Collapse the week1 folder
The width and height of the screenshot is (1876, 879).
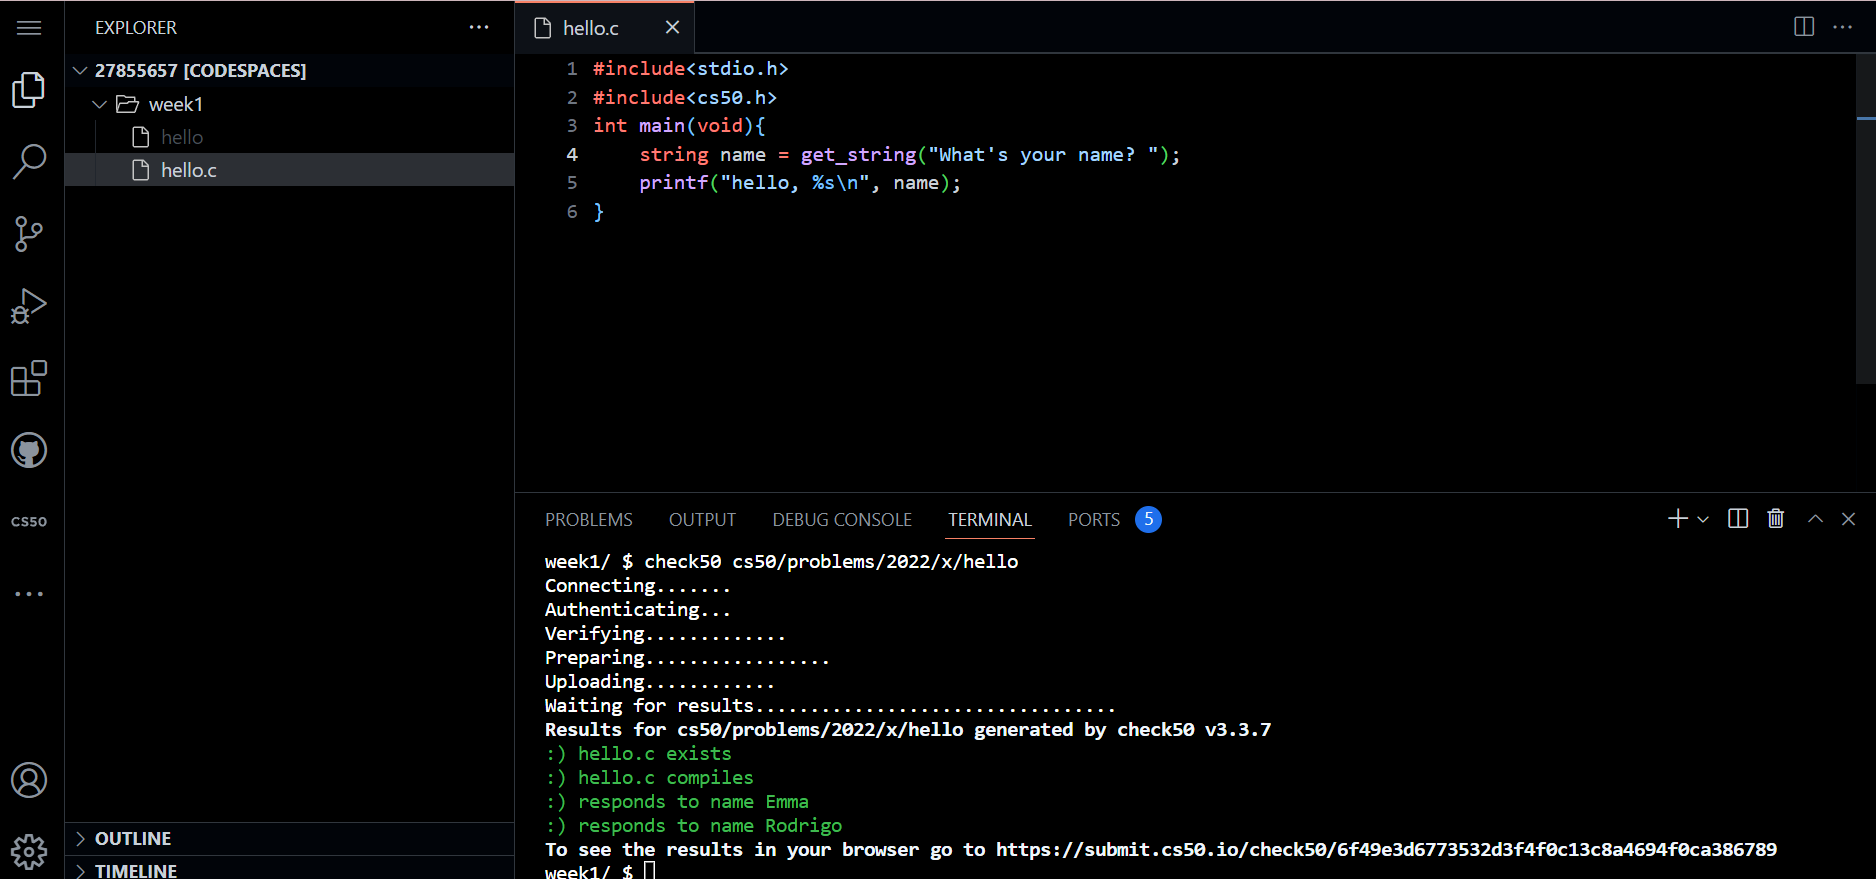click(x=100, y=104)
